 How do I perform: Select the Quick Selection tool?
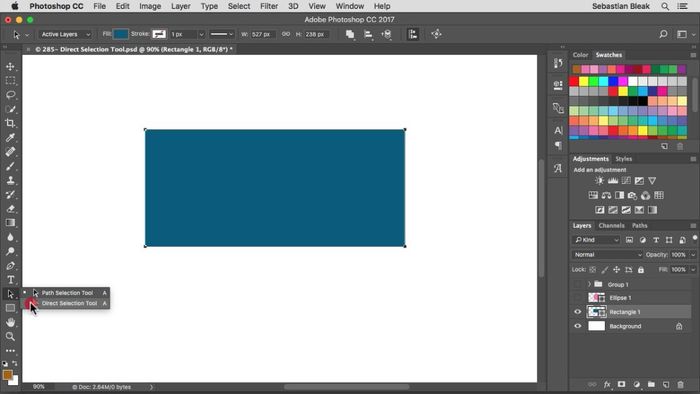point(10,109)
